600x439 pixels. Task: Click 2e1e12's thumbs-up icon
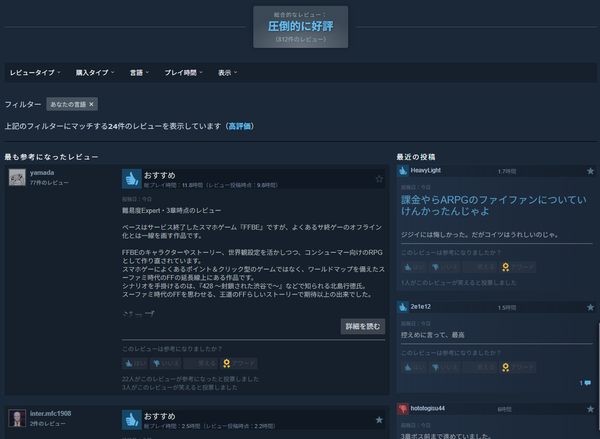pyautogui.click(x=403, y=307)
